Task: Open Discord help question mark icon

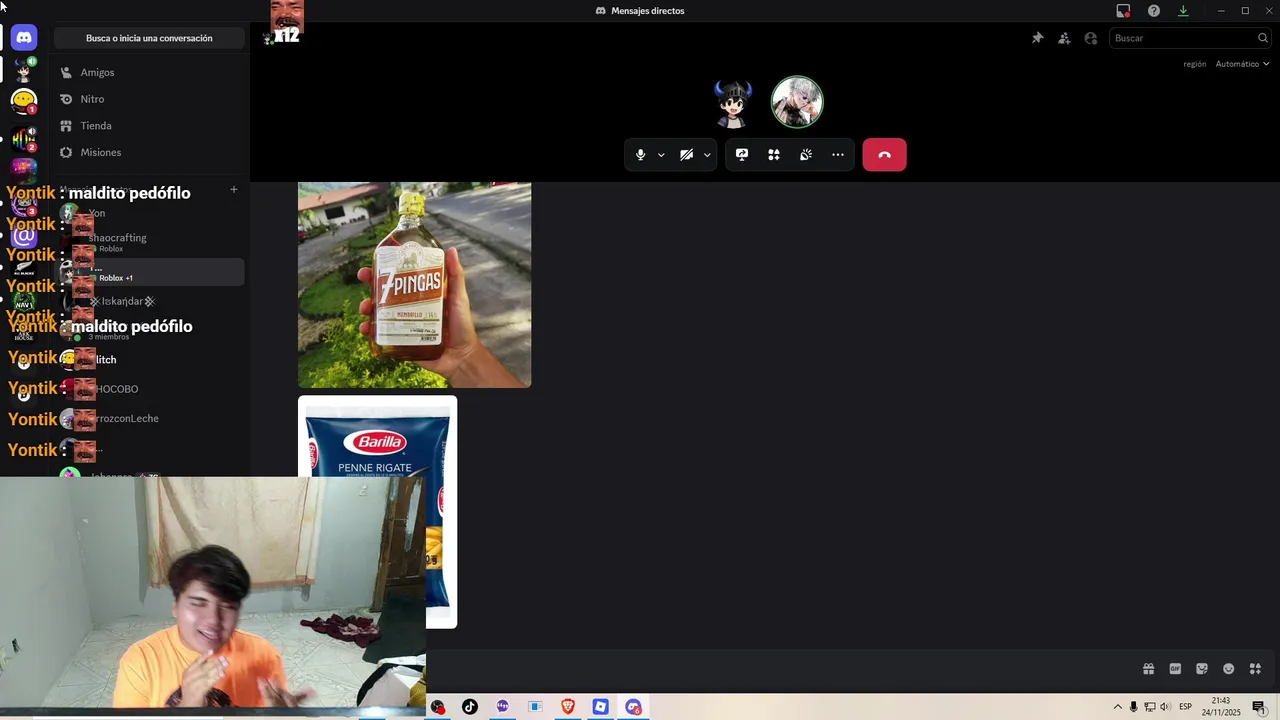Action: pos(1154,11)
